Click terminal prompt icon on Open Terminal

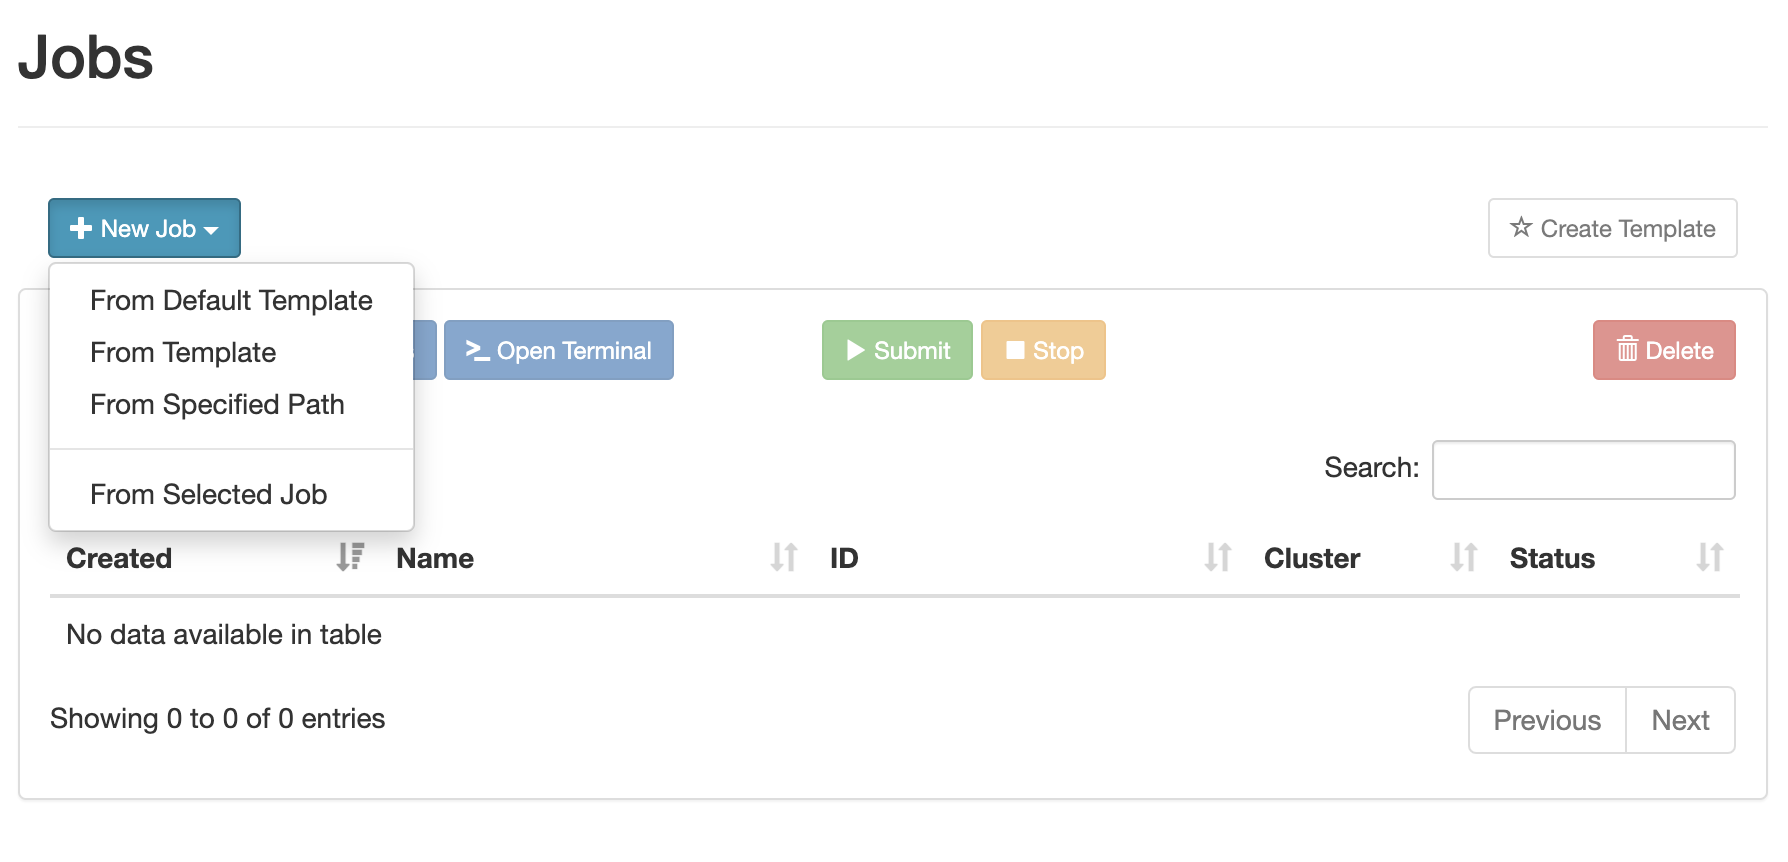point(478,350)
